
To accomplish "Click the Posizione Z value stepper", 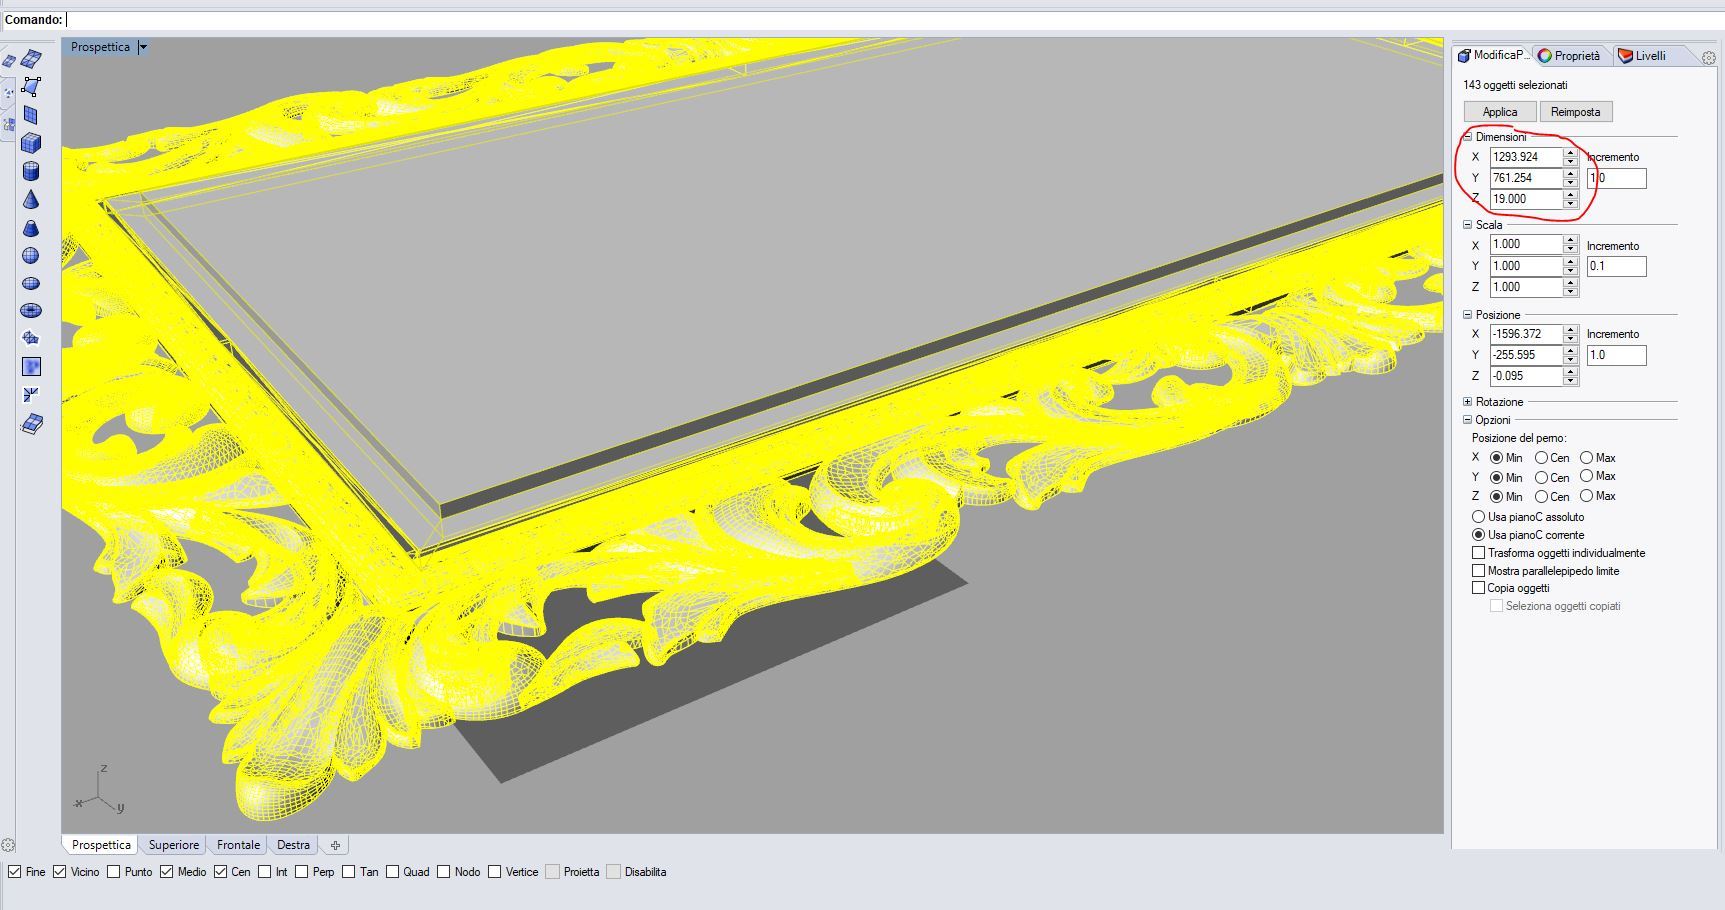I will (x=1571, y=376).
